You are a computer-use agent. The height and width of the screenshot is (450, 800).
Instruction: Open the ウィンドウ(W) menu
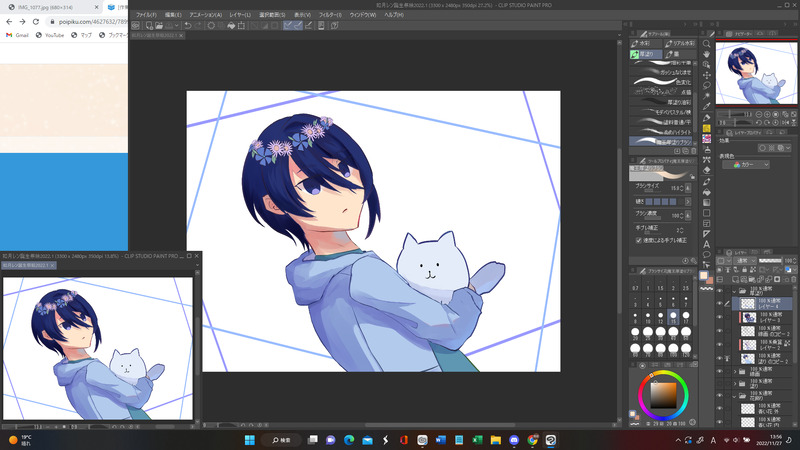(363, 15)
